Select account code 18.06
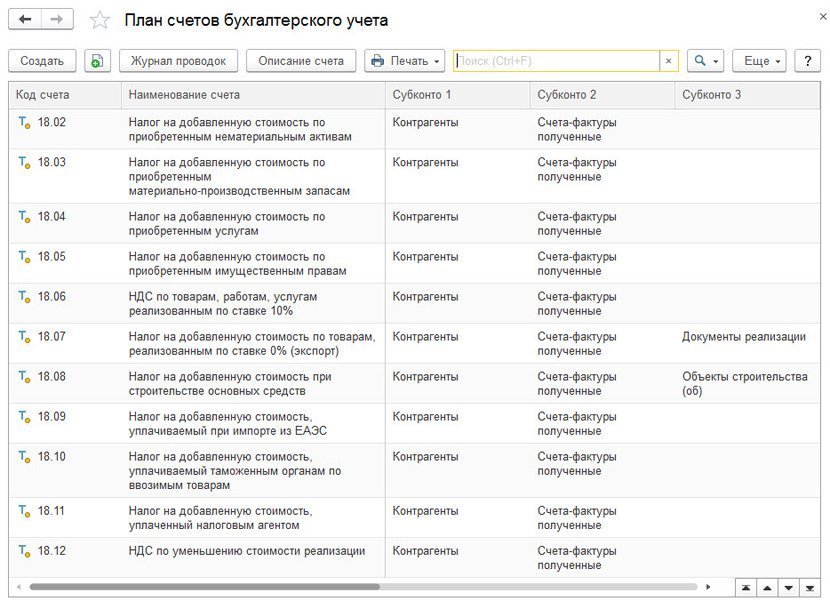The height and width of the screenshot is (601, 830). pyautogui.click(x=52, y=297)
